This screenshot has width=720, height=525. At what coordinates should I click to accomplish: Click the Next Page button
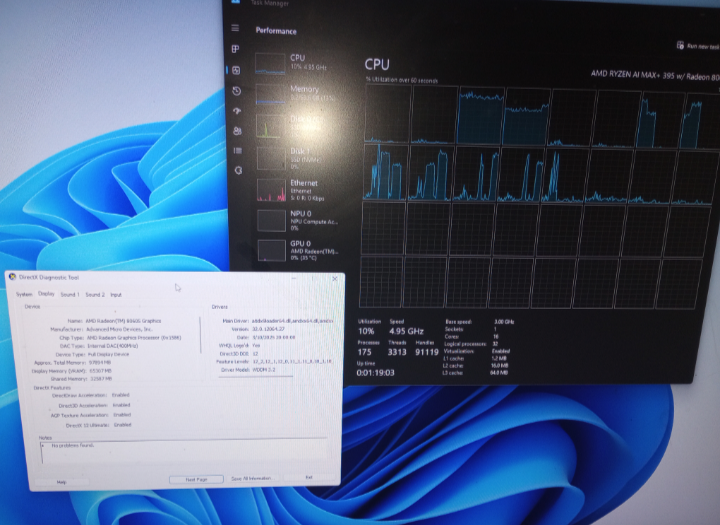click(x=197, y=479)
